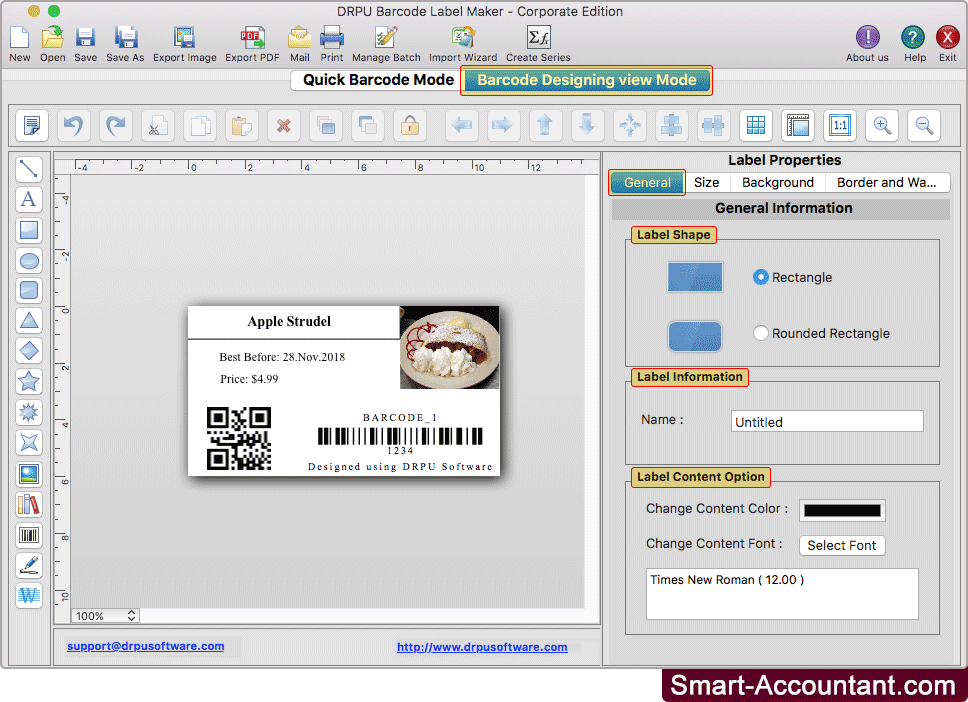Click the Times New Roman font display box
968x702 pixels.
pyautogui.click(x=782, y=593)
